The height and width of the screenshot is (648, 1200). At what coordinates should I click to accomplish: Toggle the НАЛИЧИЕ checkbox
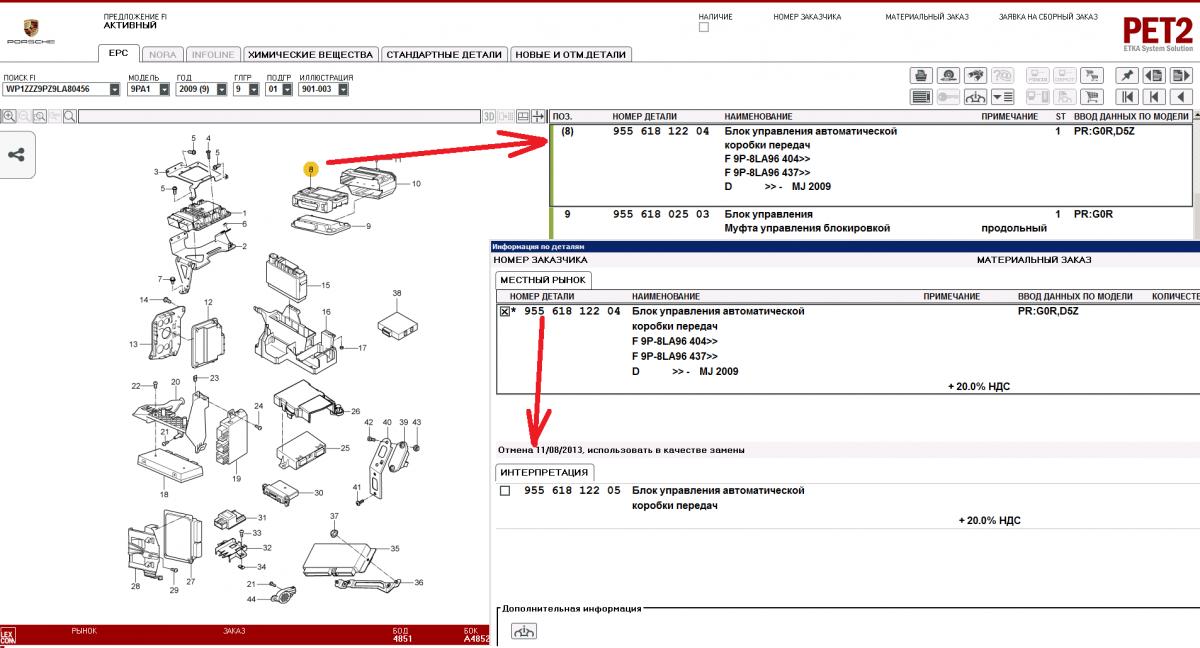(x=704, y=28)
